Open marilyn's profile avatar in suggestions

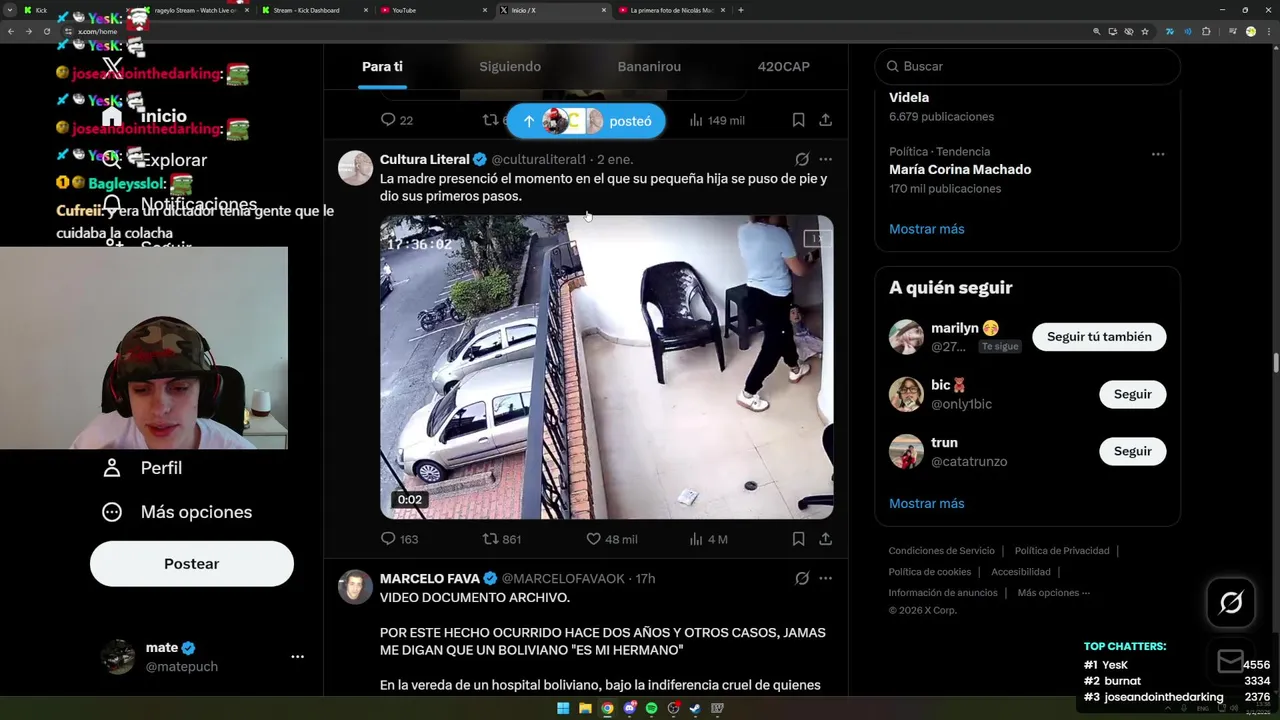906,337
